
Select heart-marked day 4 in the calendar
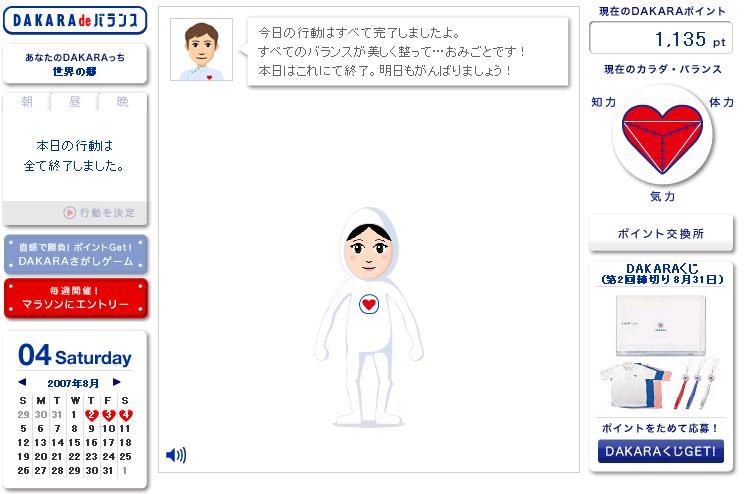(x=125, y=415)
